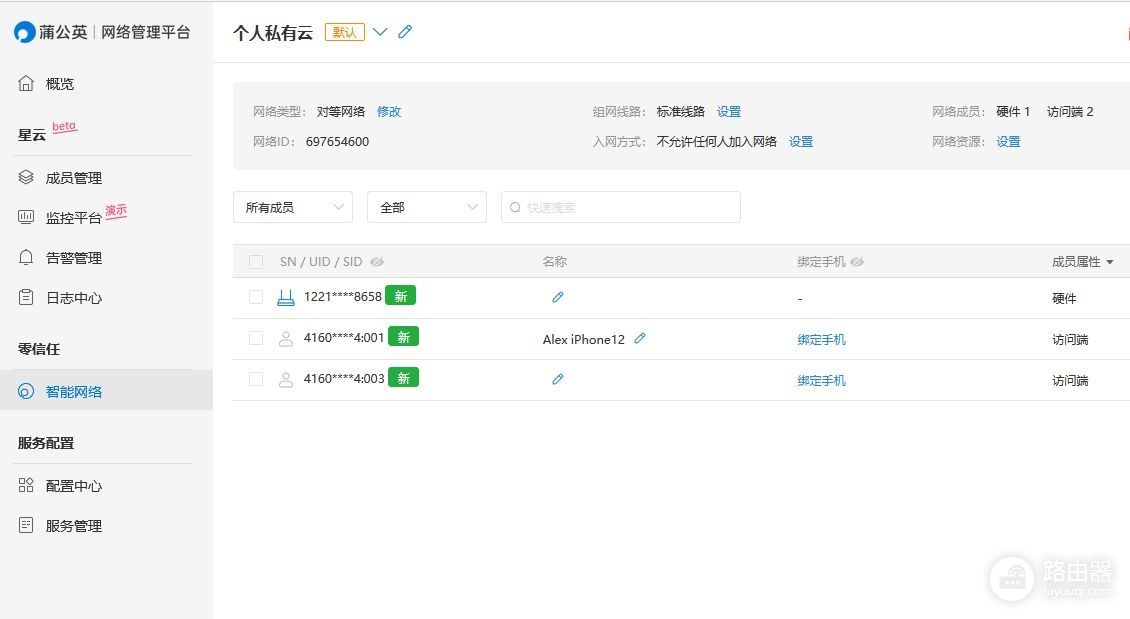The width and height of the screenshot is (1130, 619).
Task: Click the 智能网络 circular icon
Action: click(x=26, y=391)
